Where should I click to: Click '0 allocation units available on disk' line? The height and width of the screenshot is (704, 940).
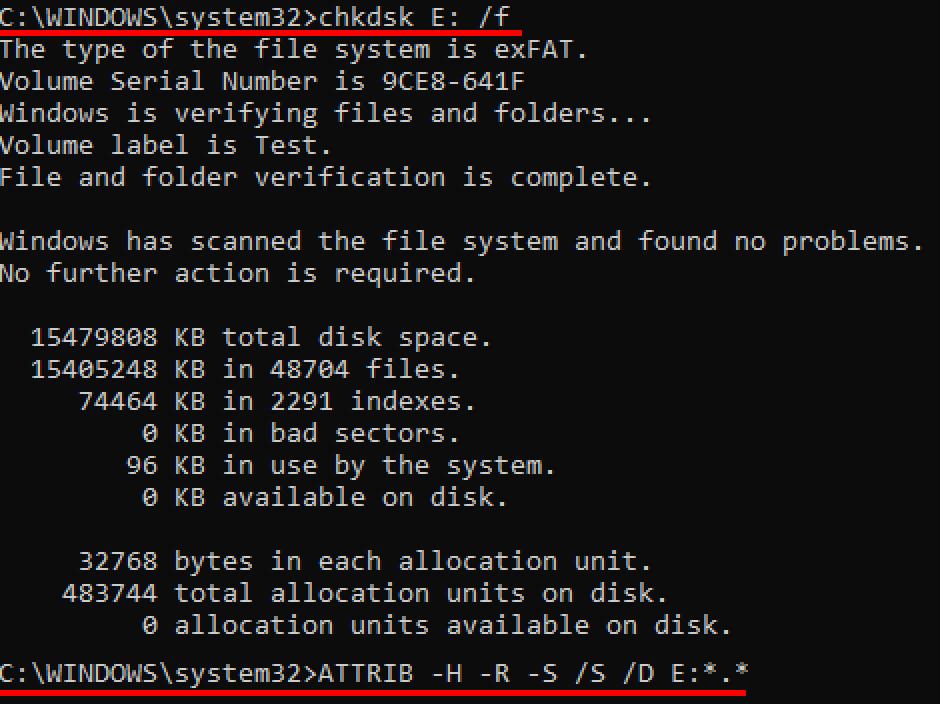point(436,625)
